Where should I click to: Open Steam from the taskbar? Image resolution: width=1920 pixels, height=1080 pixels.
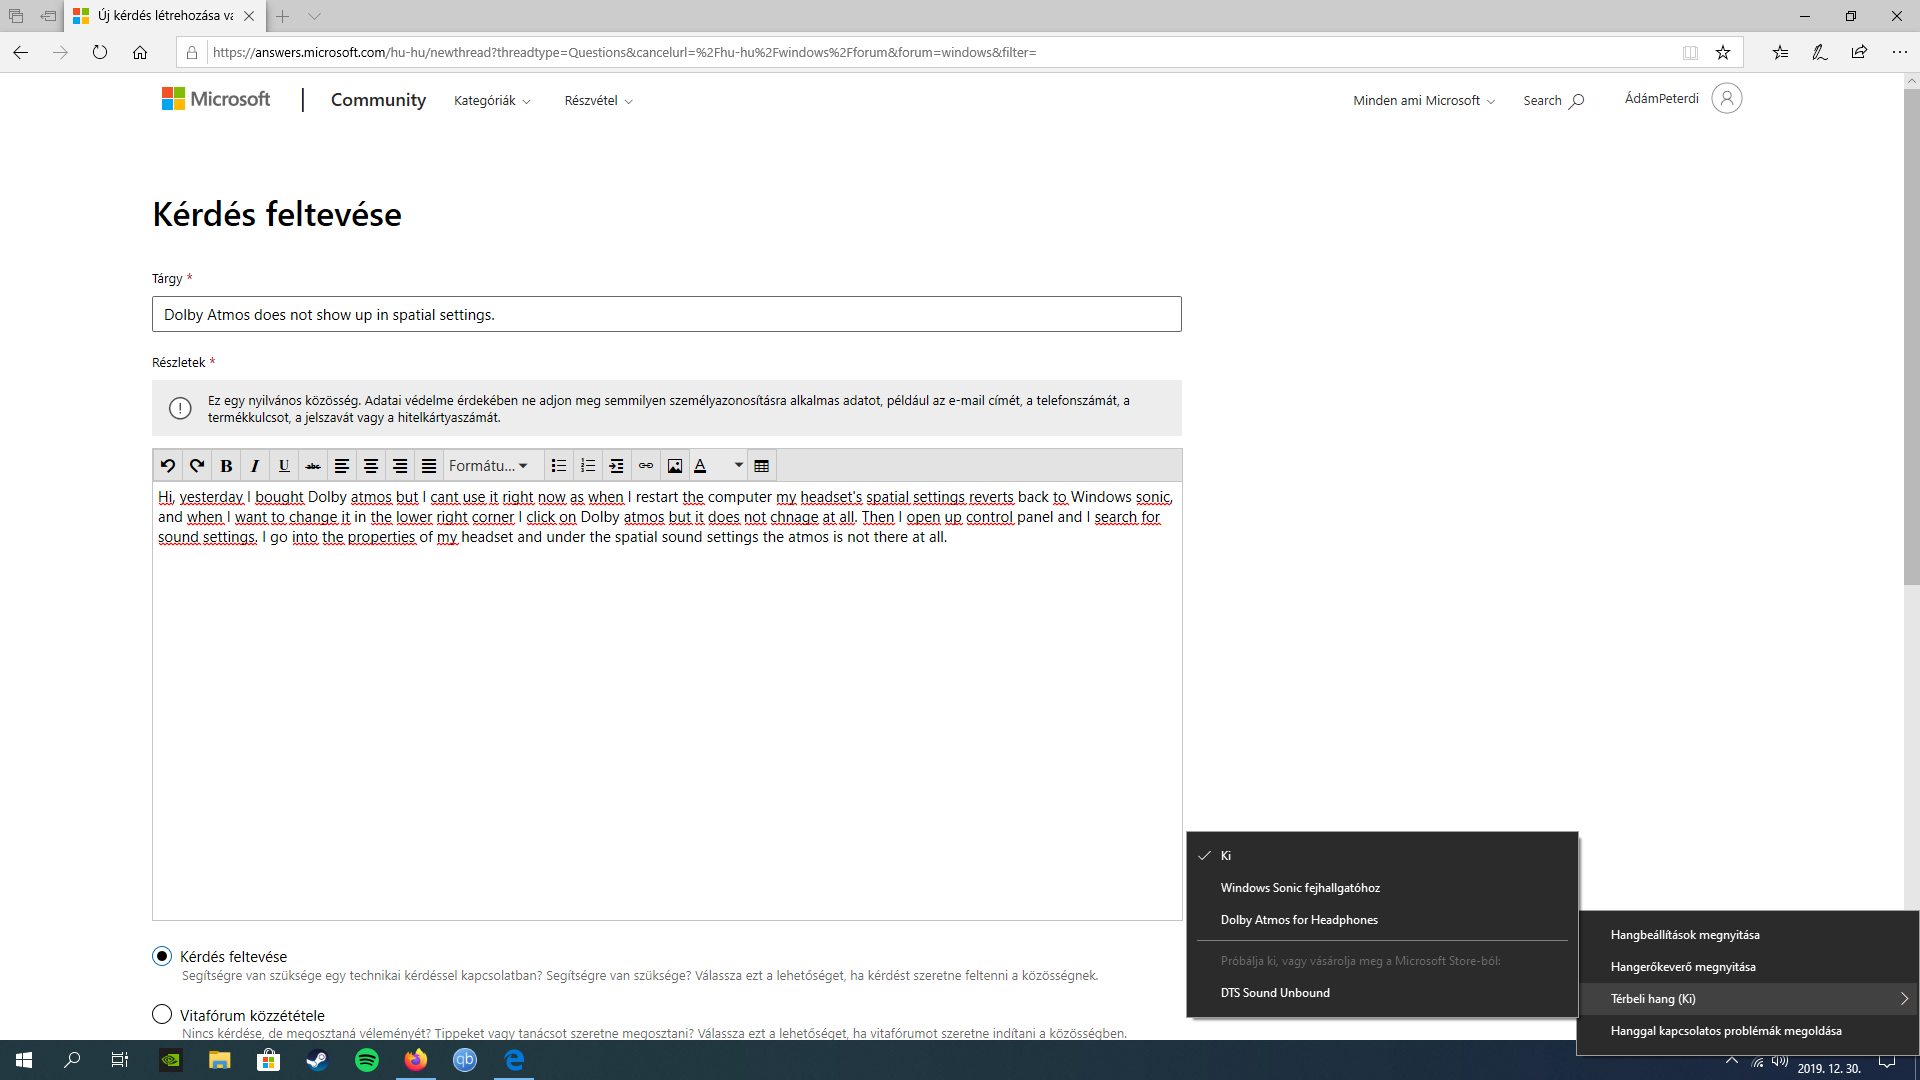tap(318, 1060)
